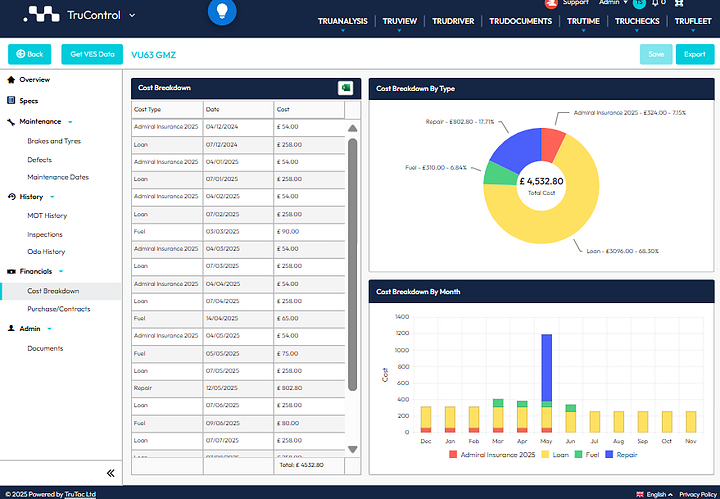Toggle the Loan series in chart legend
720x499 pixels.
coord(555,454)
